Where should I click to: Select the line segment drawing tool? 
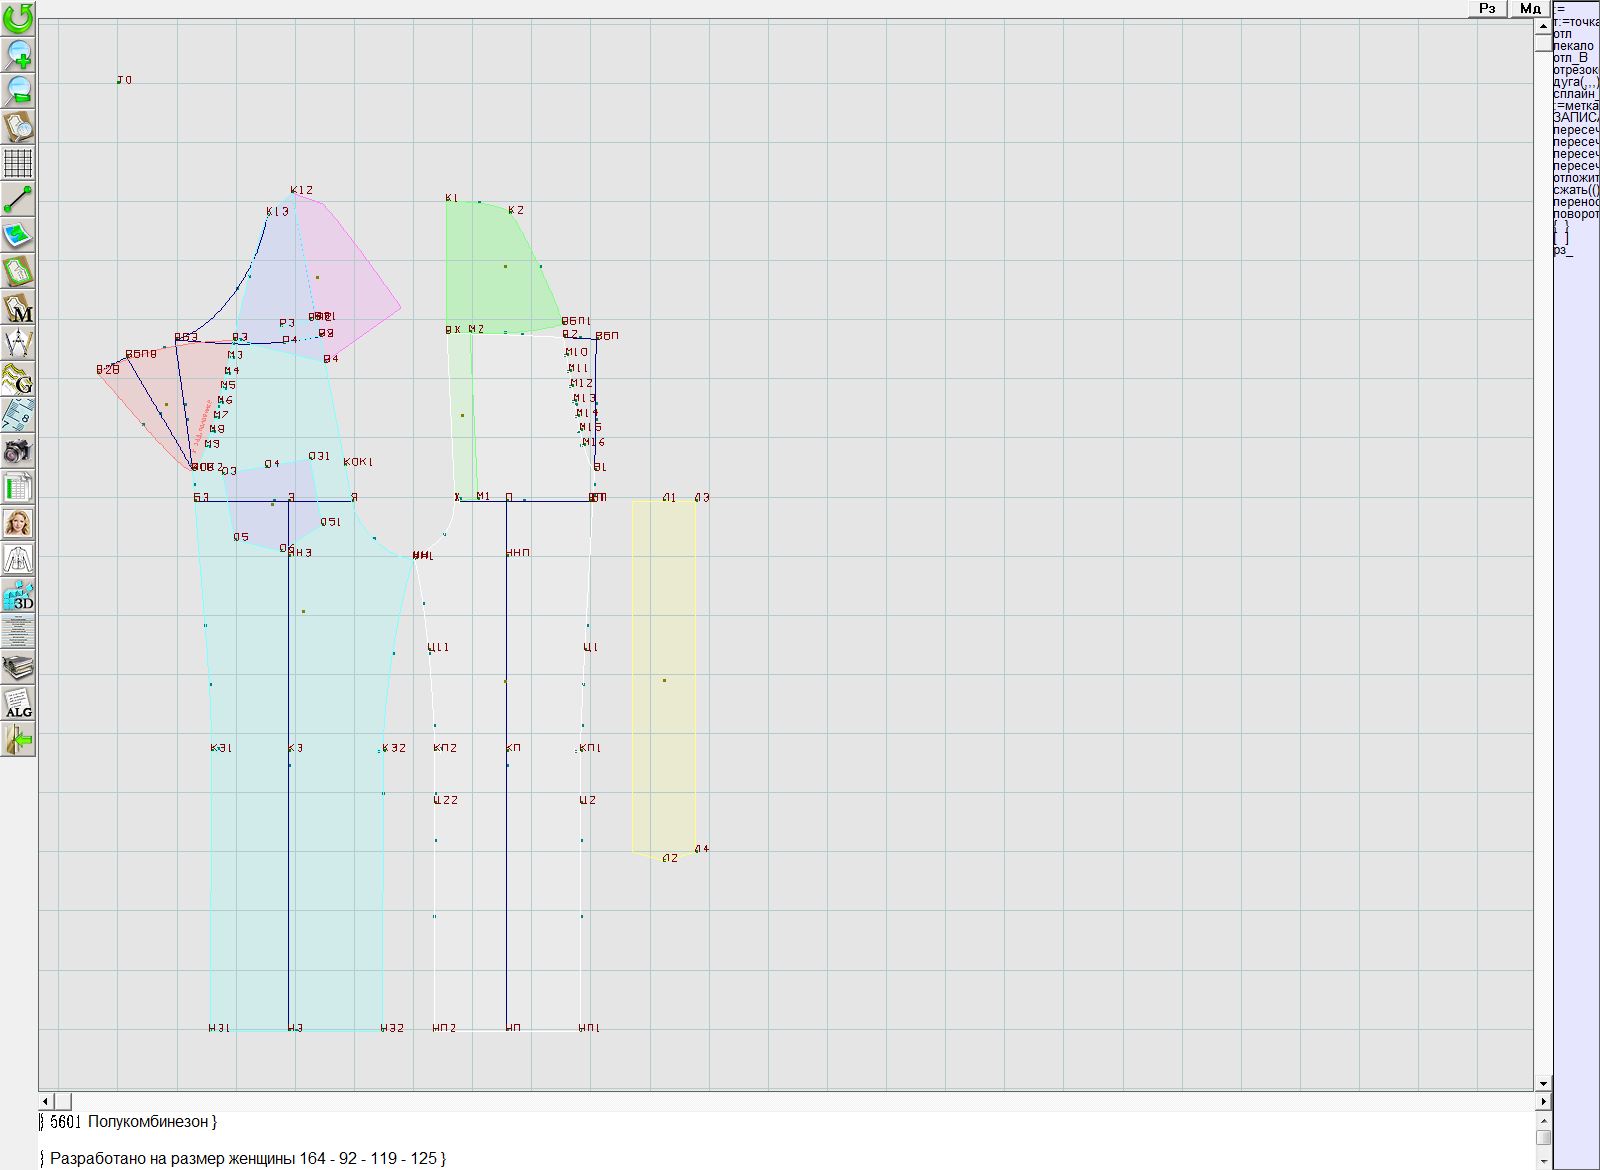pyautogui.click(x=18, y=199)
